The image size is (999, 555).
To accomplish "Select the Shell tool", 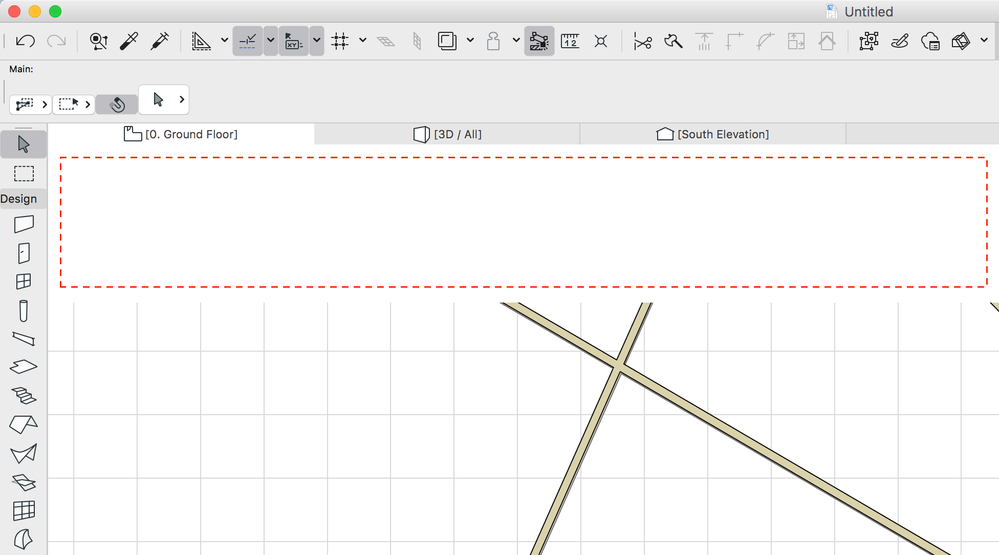I will 24,454.
